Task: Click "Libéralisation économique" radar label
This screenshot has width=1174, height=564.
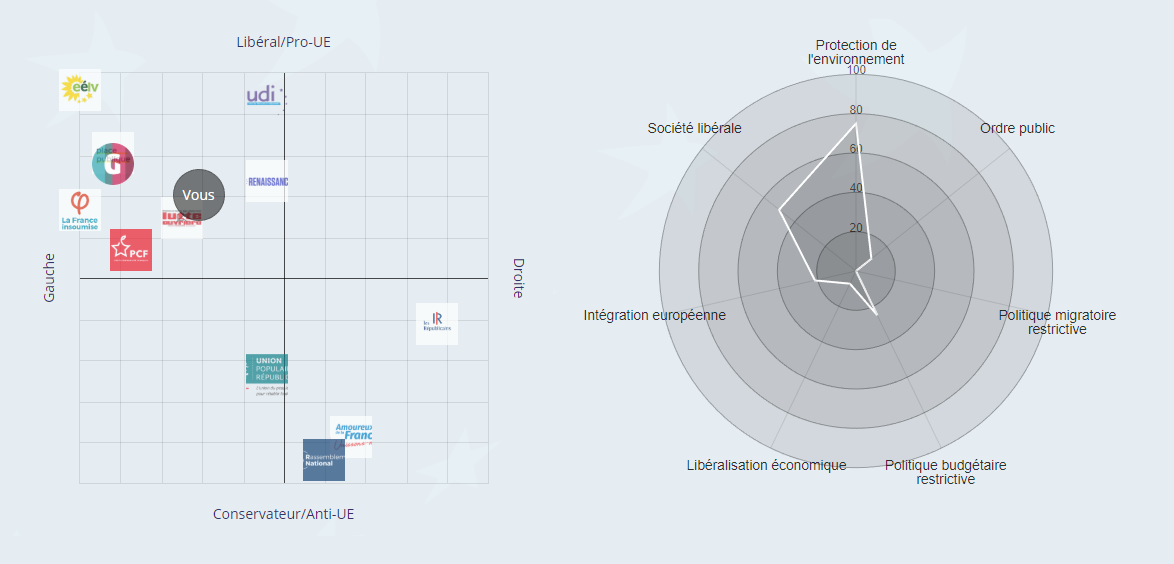Action: pos(767,465)
